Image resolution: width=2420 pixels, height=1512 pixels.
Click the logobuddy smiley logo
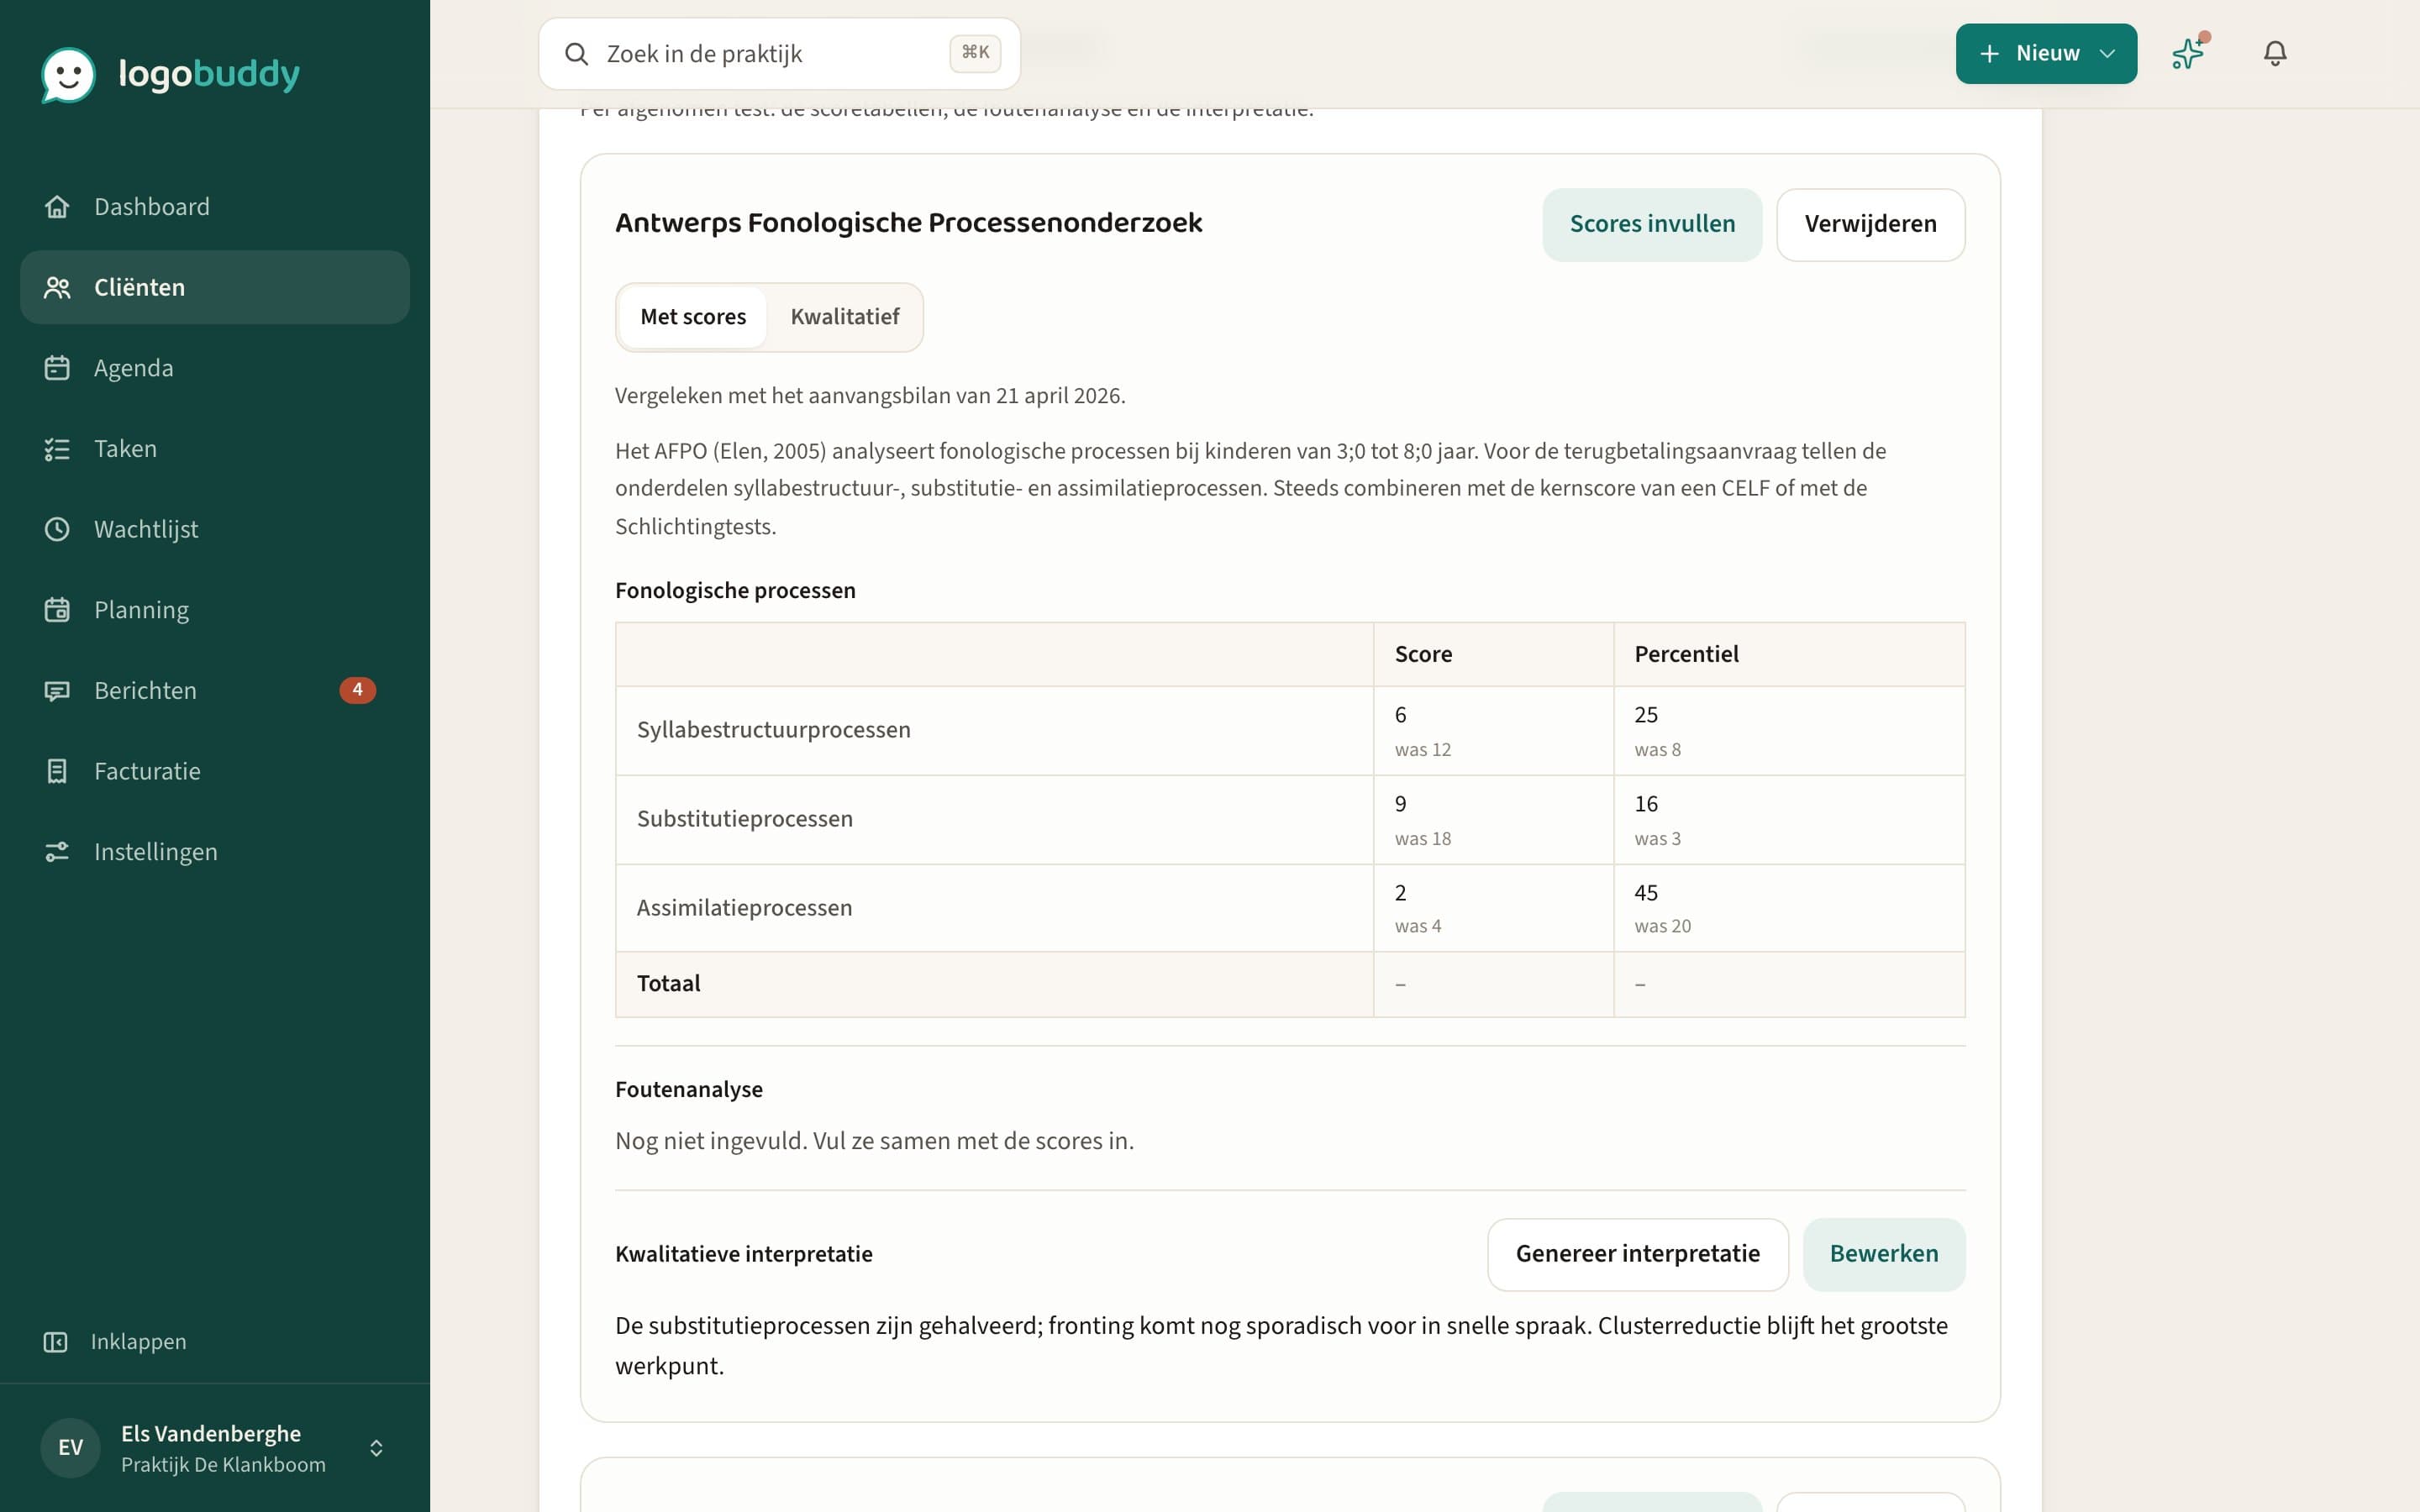click(68, 74)
